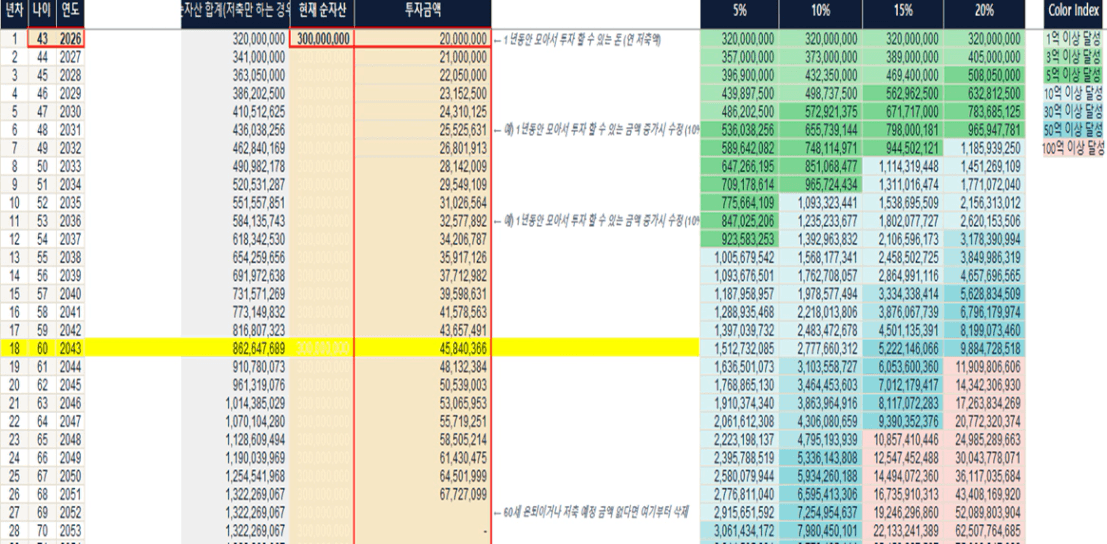1107x544 pixels.
Task: Click the 50억 이상 달성 legend swatch
Action: coord(1074,131)
